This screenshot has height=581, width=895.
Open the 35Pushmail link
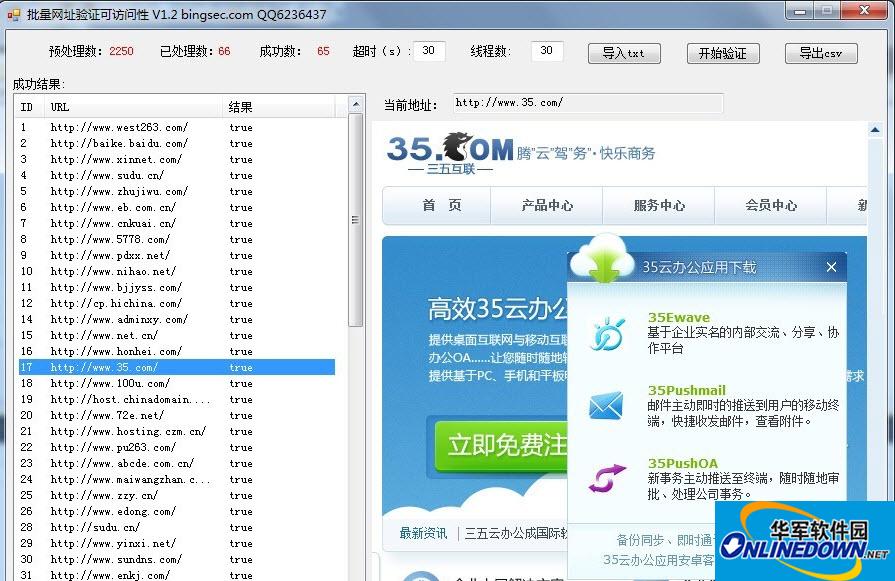[x=687, y=390]
